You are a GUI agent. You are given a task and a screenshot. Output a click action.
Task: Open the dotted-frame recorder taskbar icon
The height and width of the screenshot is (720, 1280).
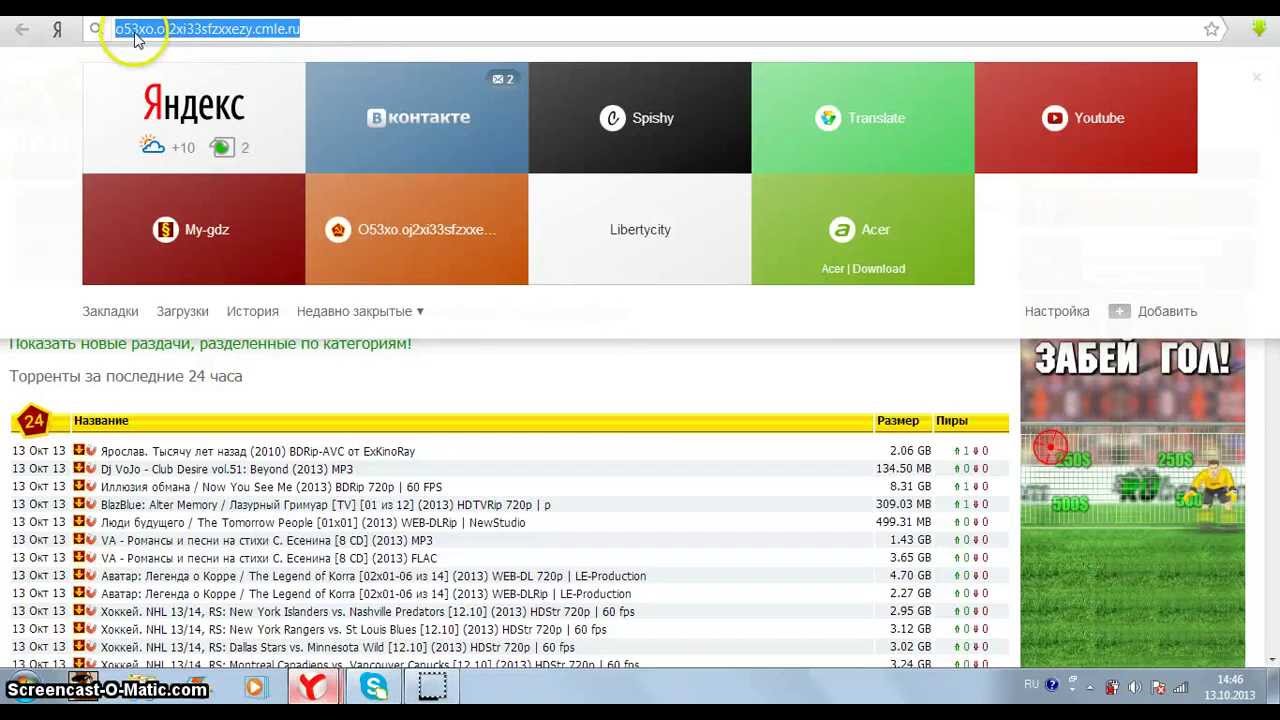(433, 687)
